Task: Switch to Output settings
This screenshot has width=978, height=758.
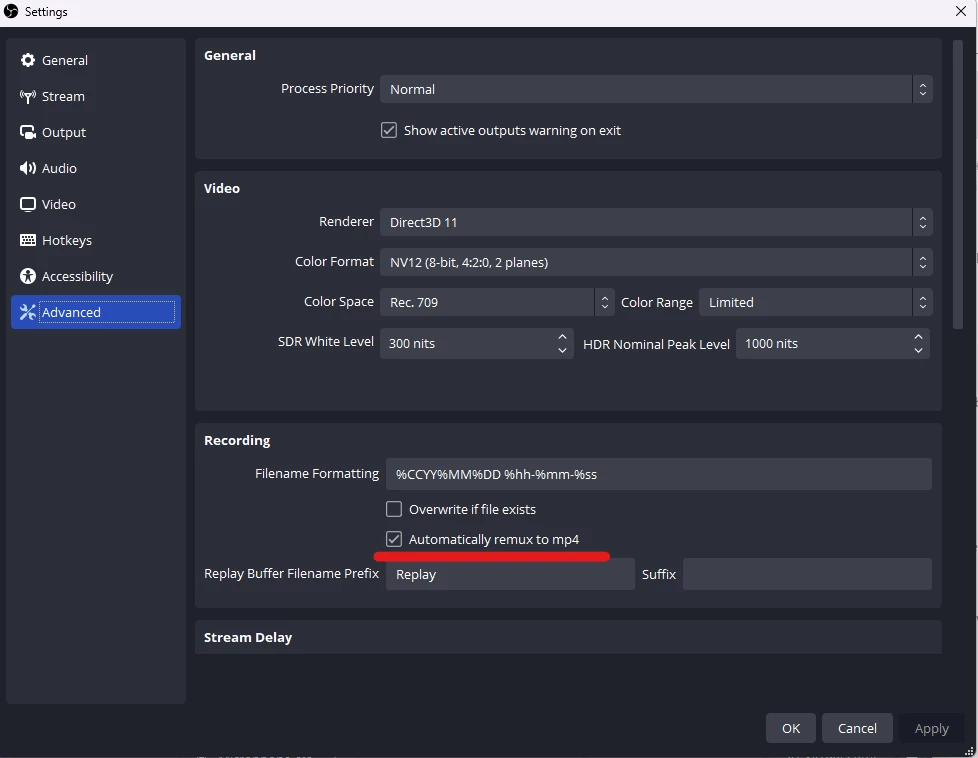Action: click(x=96, y=132)
